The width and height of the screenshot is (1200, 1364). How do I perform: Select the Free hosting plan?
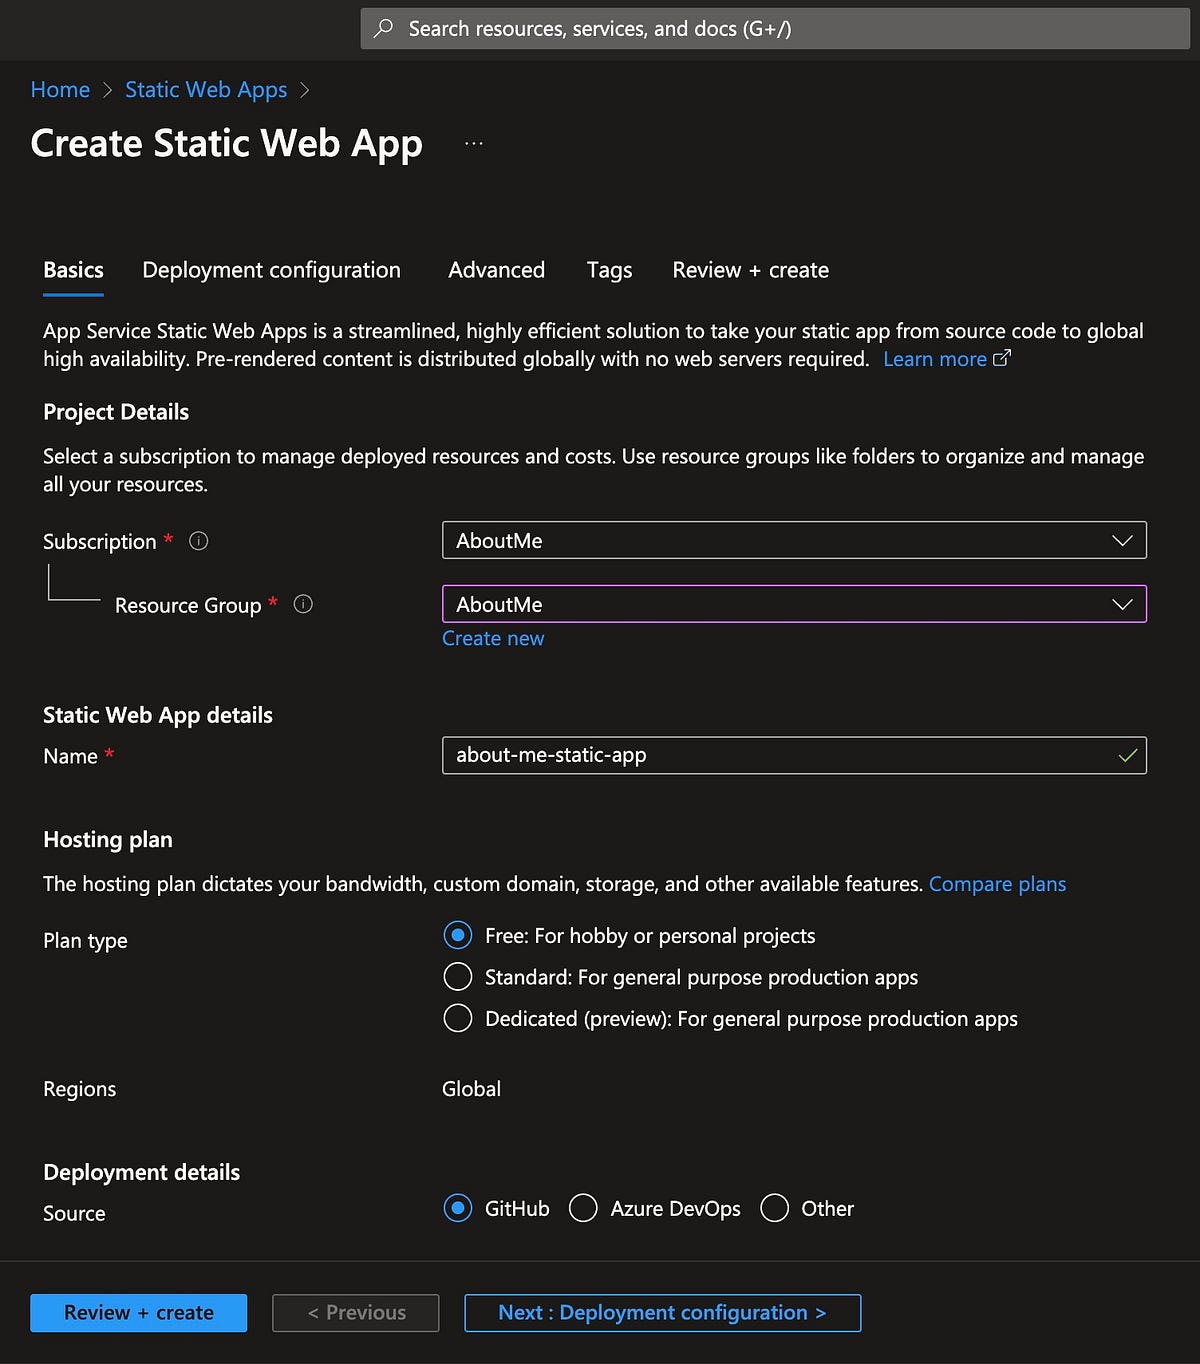coord(457,935)
